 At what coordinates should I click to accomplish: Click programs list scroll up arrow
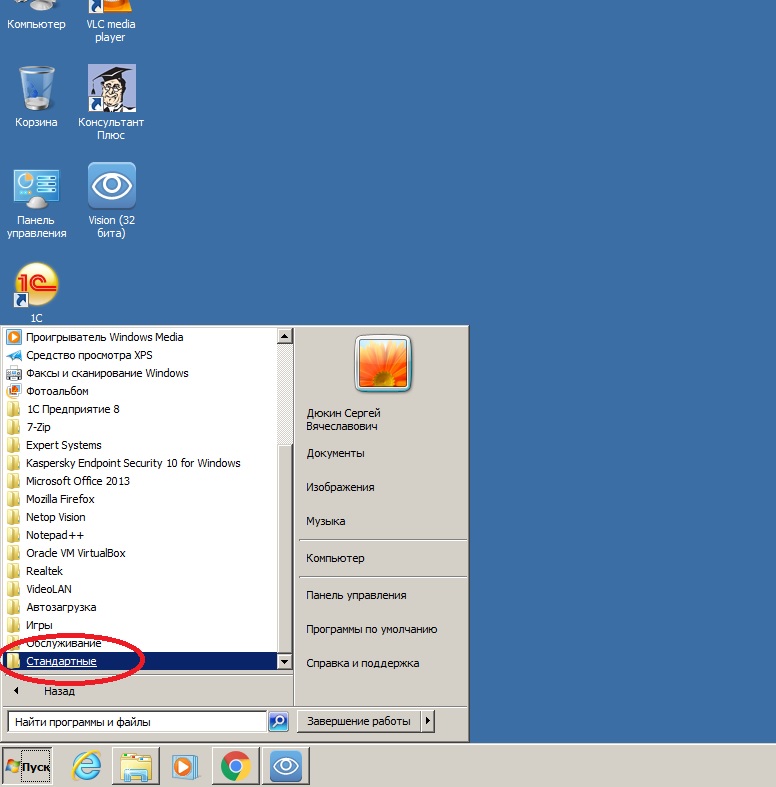285,336
